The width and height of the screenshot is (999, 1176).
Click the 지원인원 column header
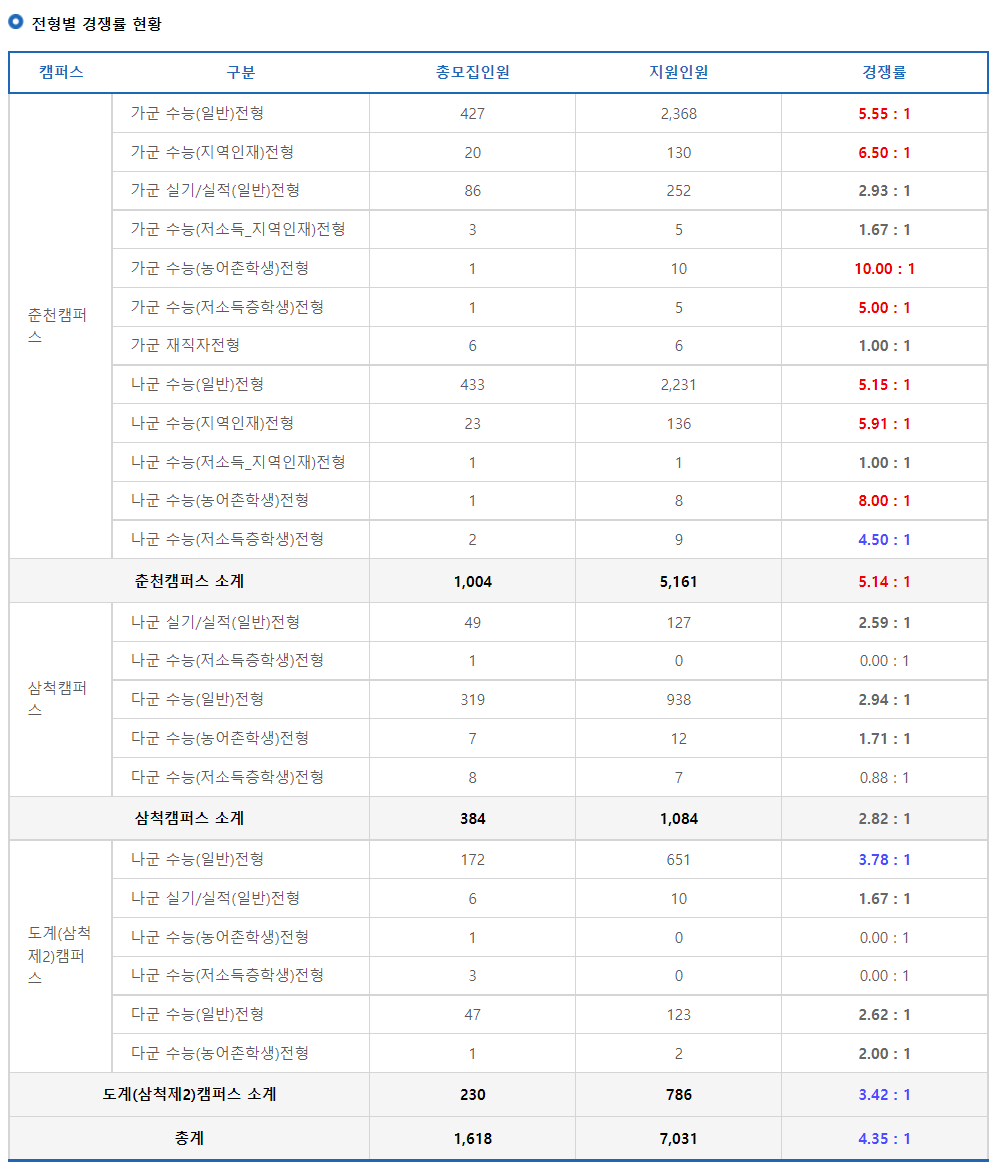[677, 72]
